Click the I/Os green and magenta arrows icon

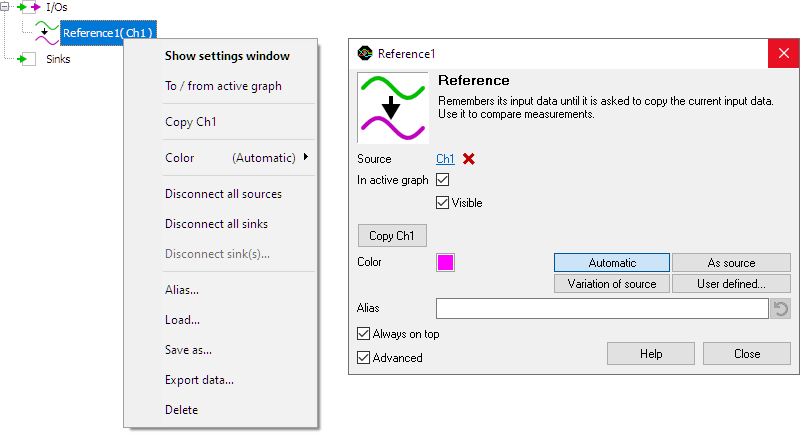point(29,7)
